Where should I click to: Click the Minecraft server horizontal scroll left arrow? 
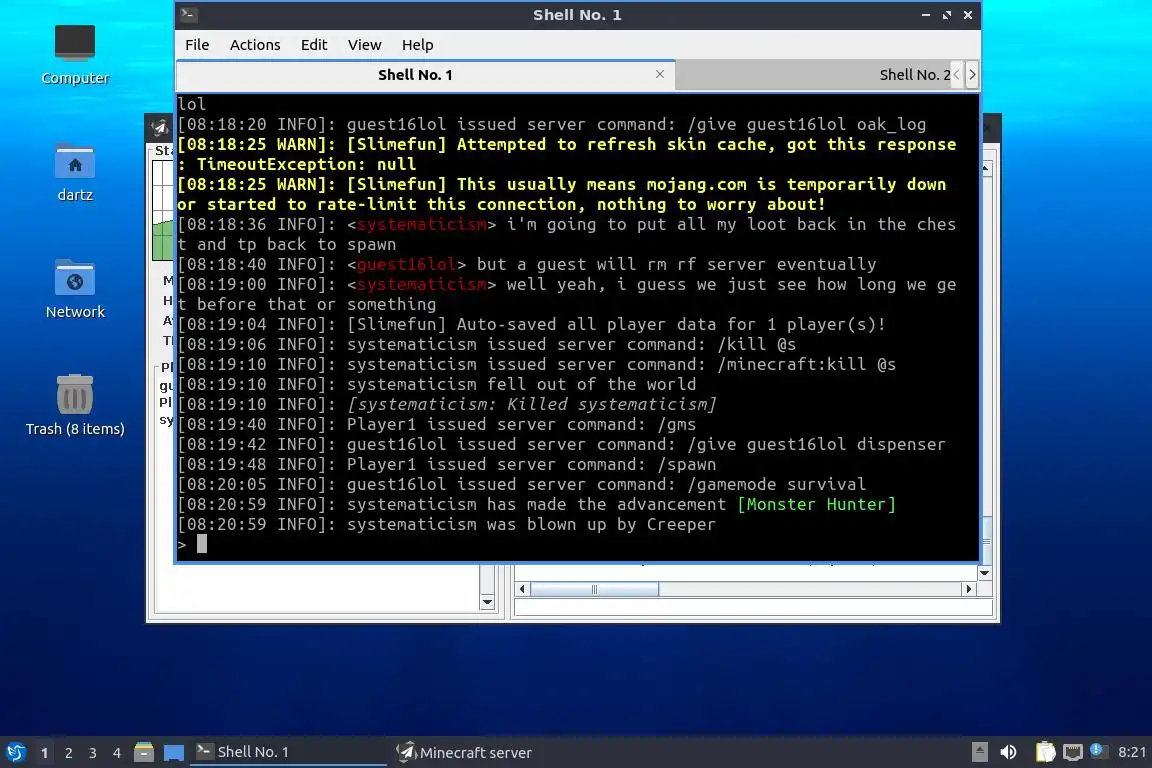tap(522, 589)
